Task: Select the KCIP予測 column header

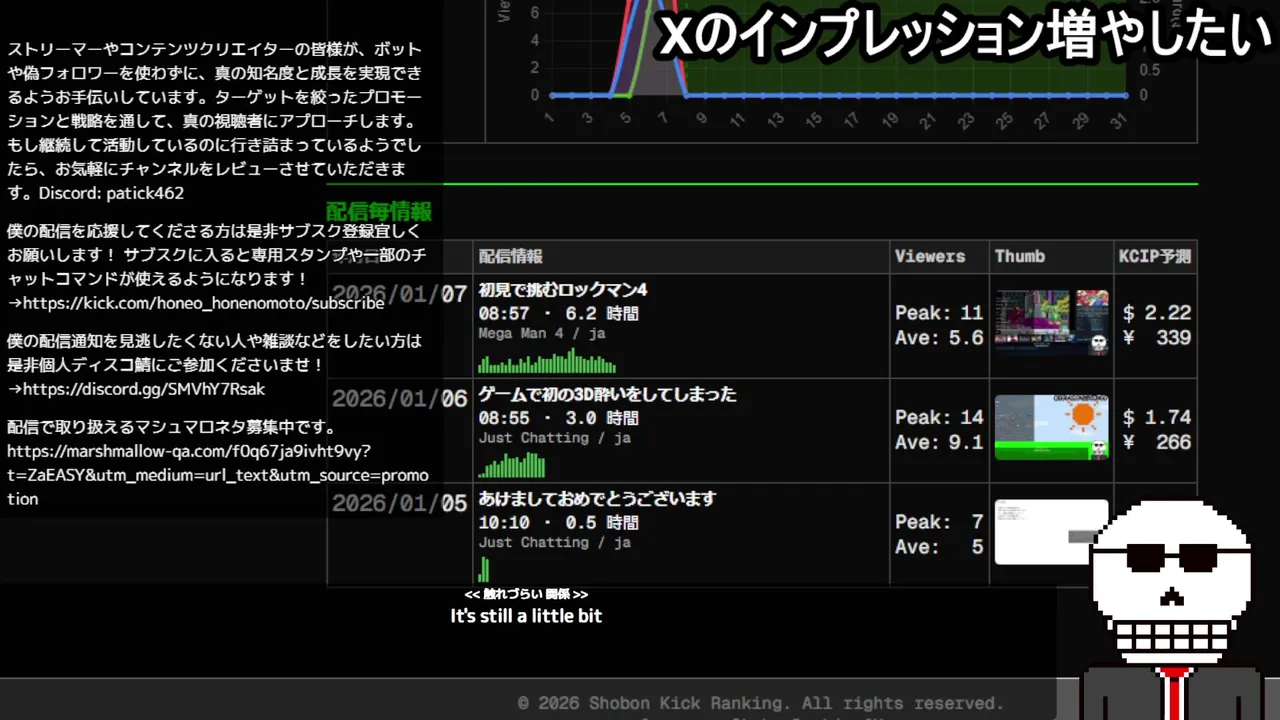Action: point(1155,257)
